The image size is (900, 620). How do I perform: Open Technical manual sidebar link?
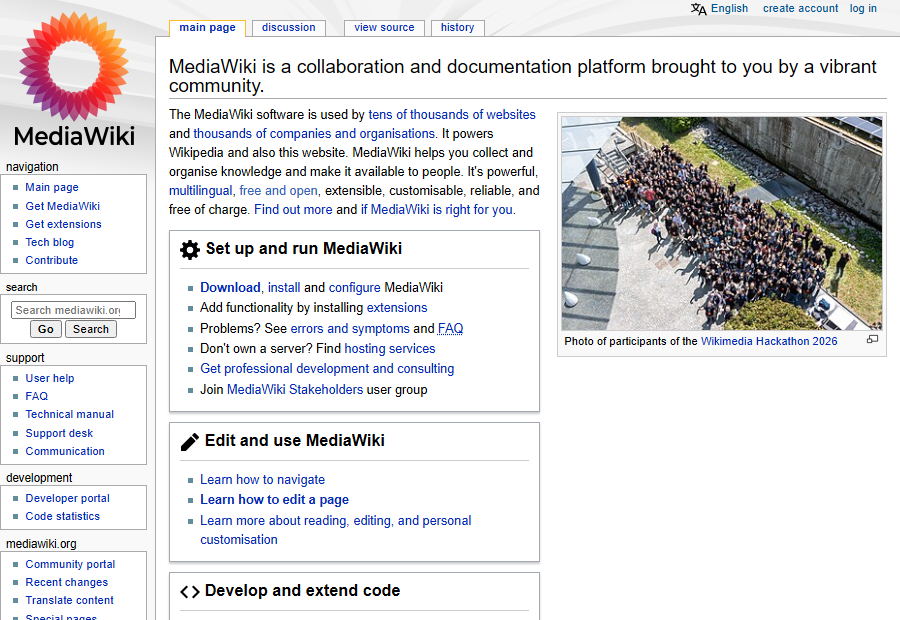coord(69,414)
